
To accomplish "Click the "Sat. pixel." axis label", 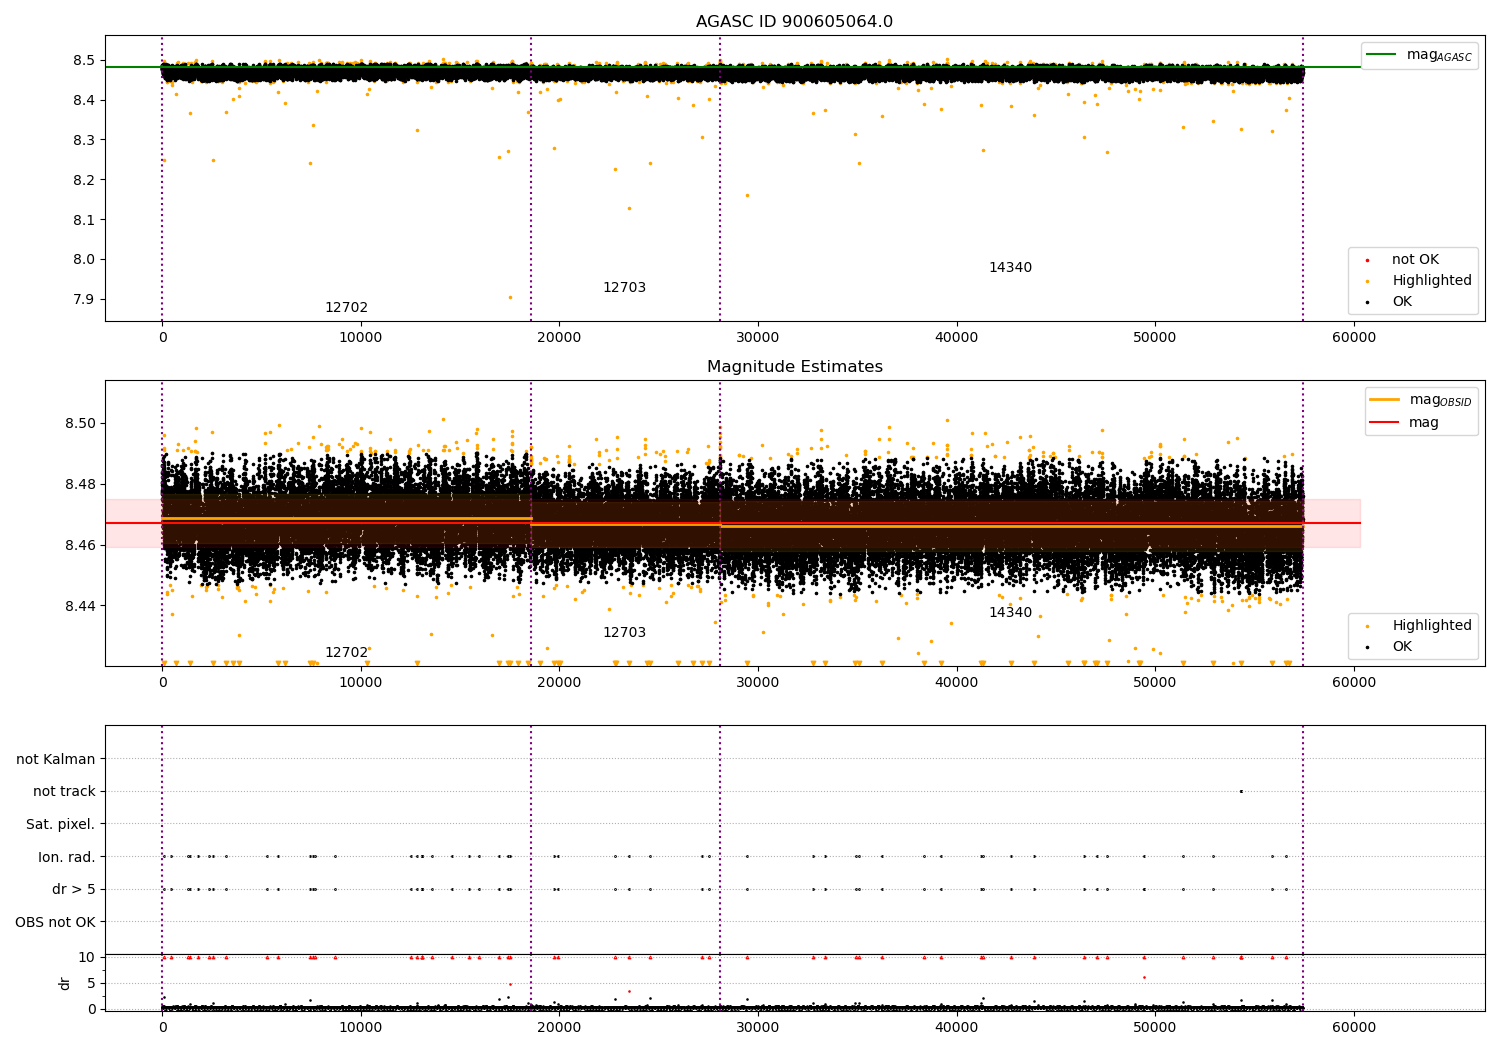I will point(61,824).
